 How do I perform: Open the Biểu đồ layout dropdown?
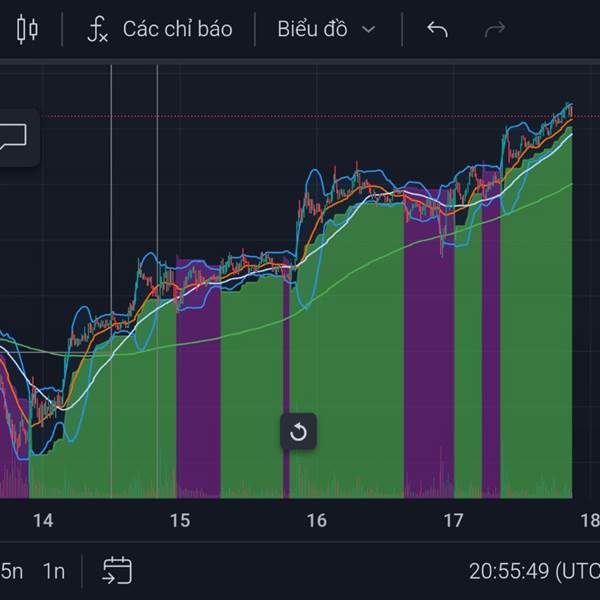tap(326, 29)
